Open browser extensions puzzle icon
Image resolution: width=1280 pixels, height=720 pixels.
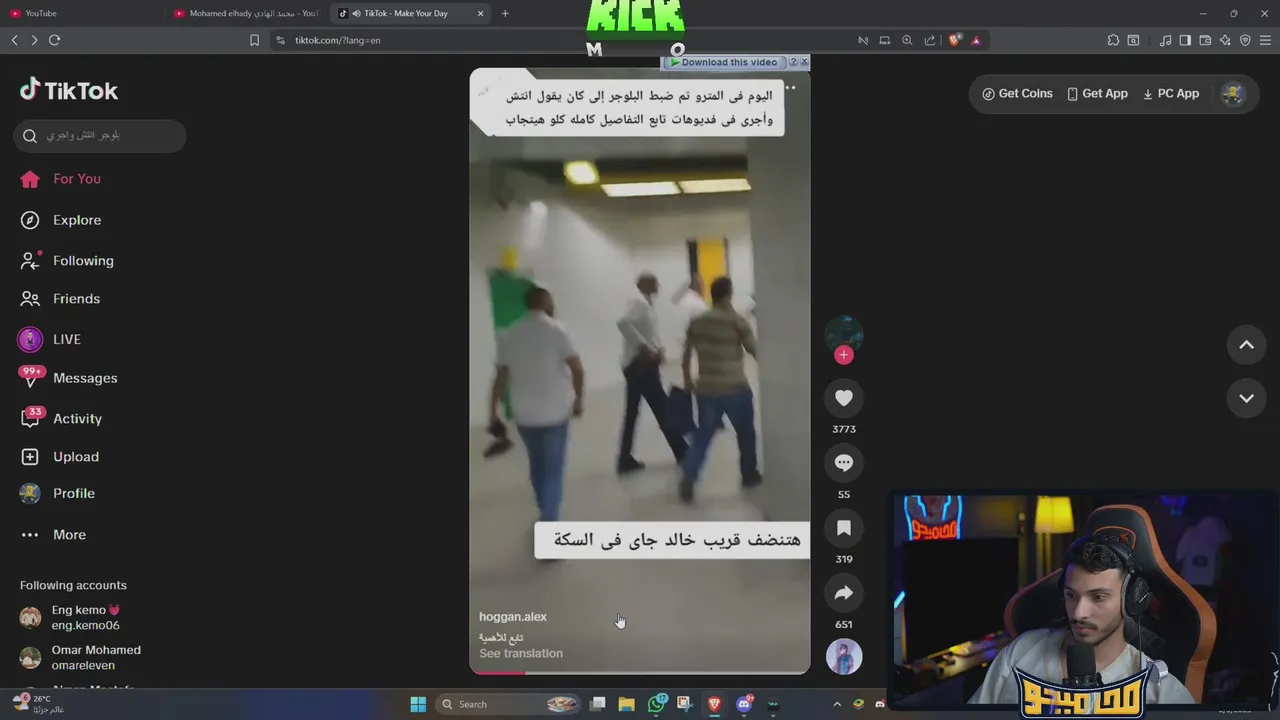[x=1113, y=40]
